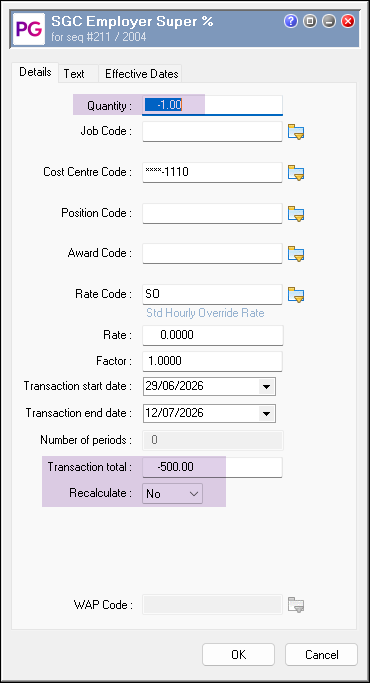Click the OK button

[x=238, y=655]
